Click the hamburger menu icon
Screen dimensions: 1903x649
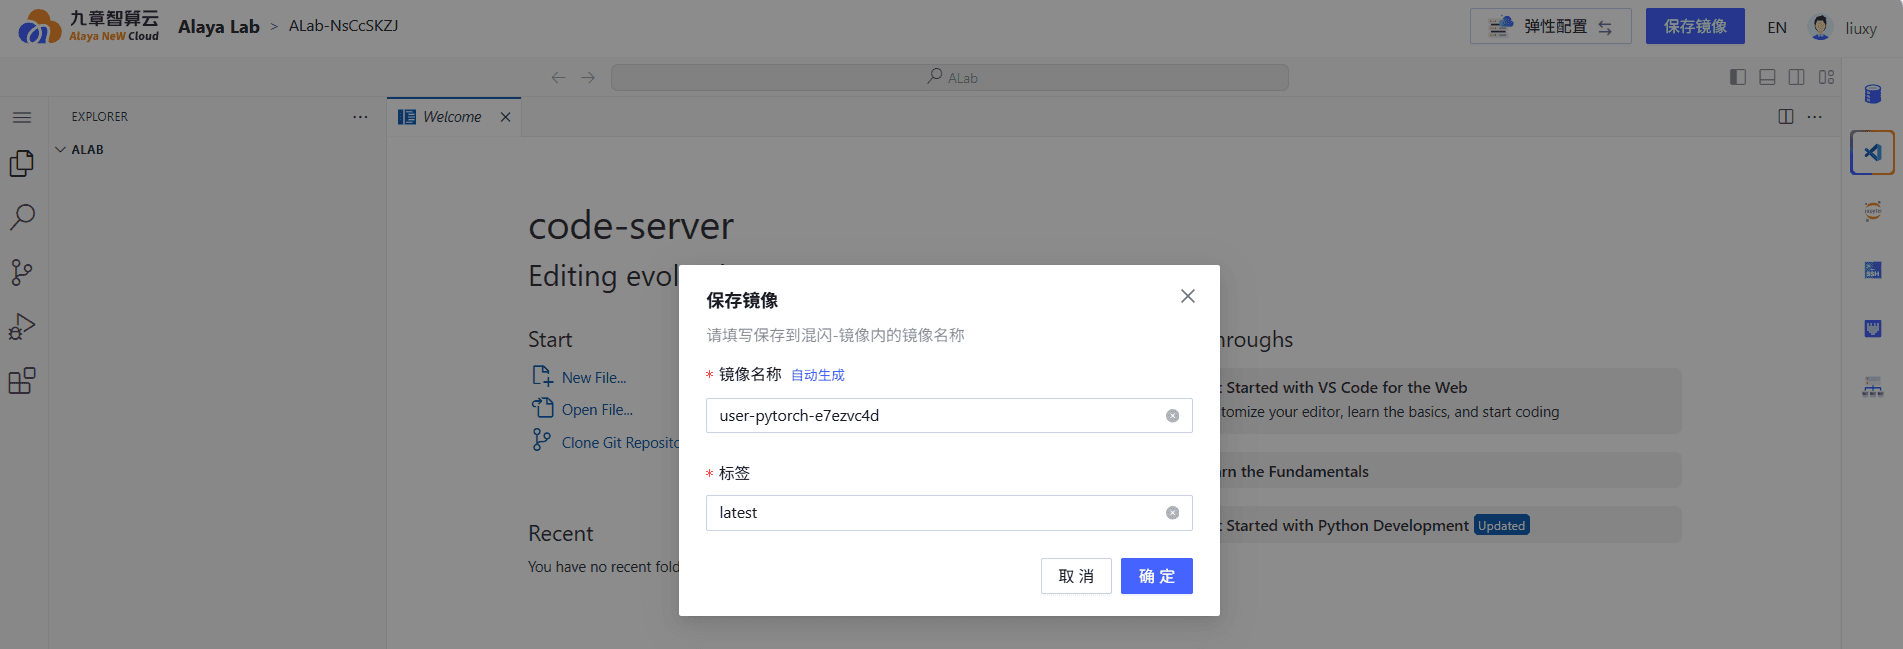coord(22,117)
